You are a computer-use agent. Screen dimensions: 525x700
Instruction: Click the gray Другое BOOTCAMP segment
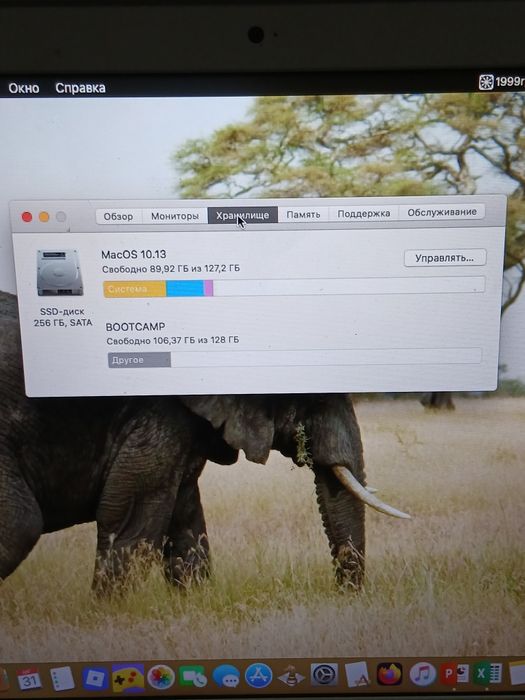139,360
